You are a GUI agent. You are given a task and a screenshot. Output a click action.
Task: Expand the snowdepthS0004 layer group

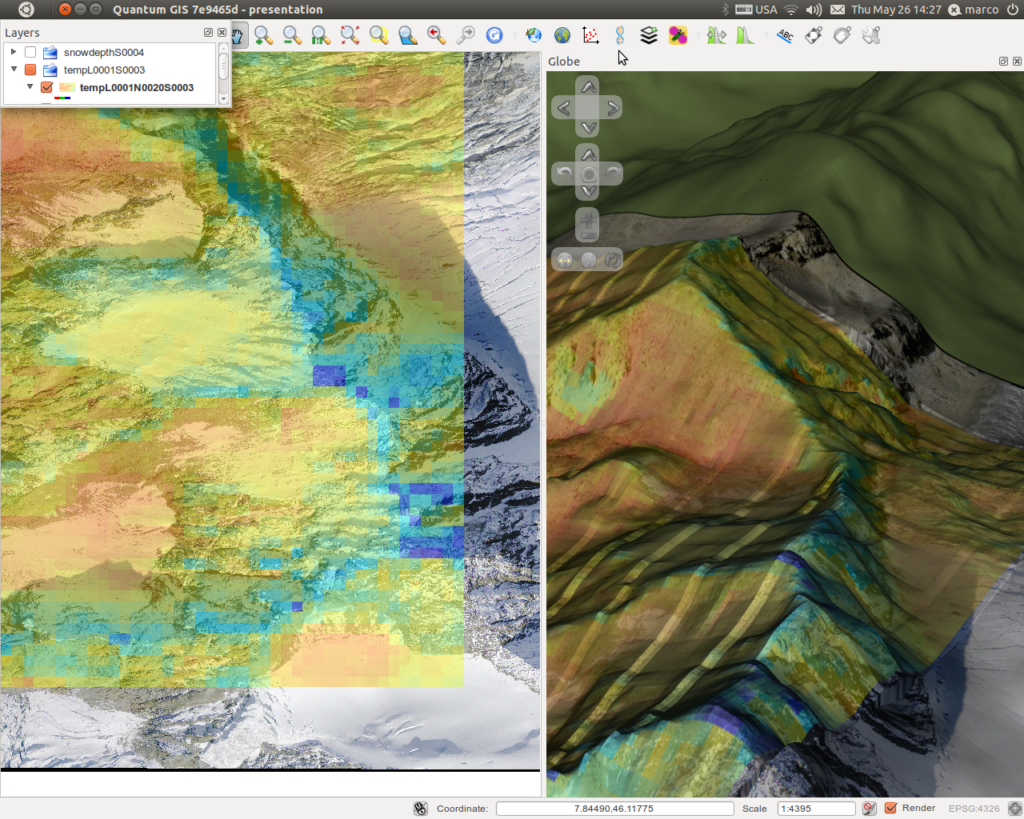point(13,52)
